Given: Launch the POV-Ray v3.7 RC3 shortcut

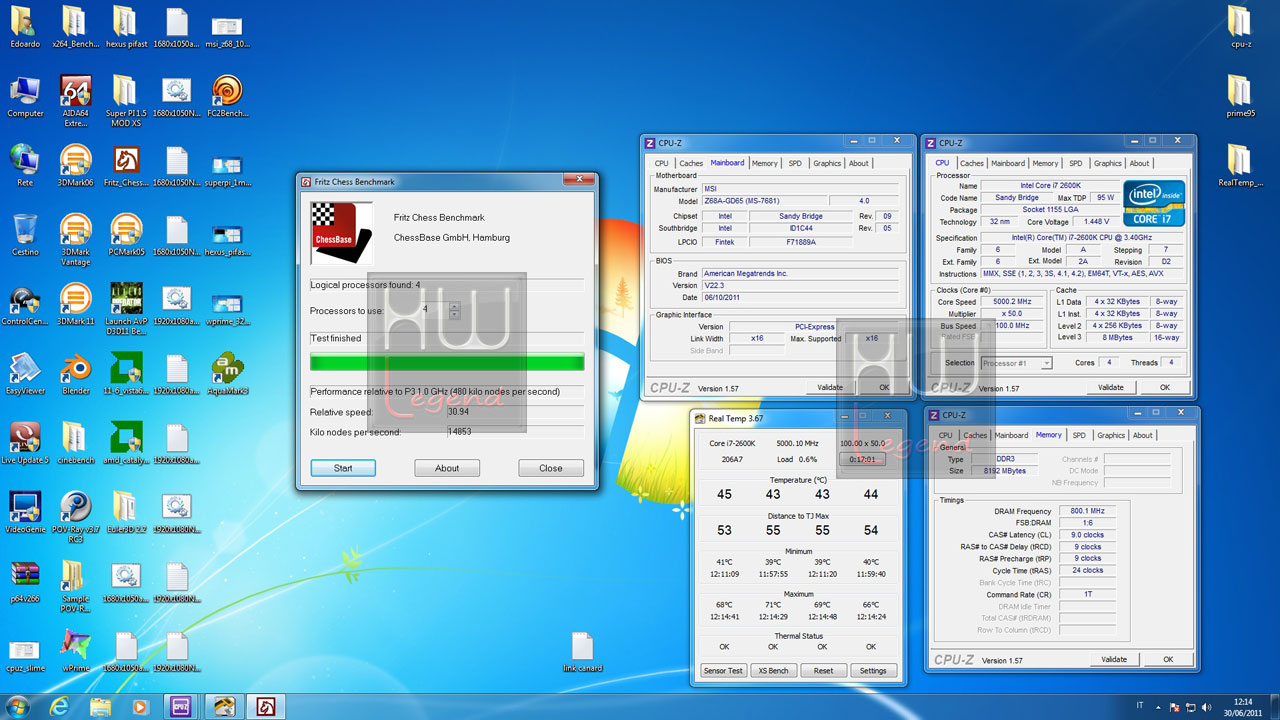Looking at the screenshot, I should point(76,517).
